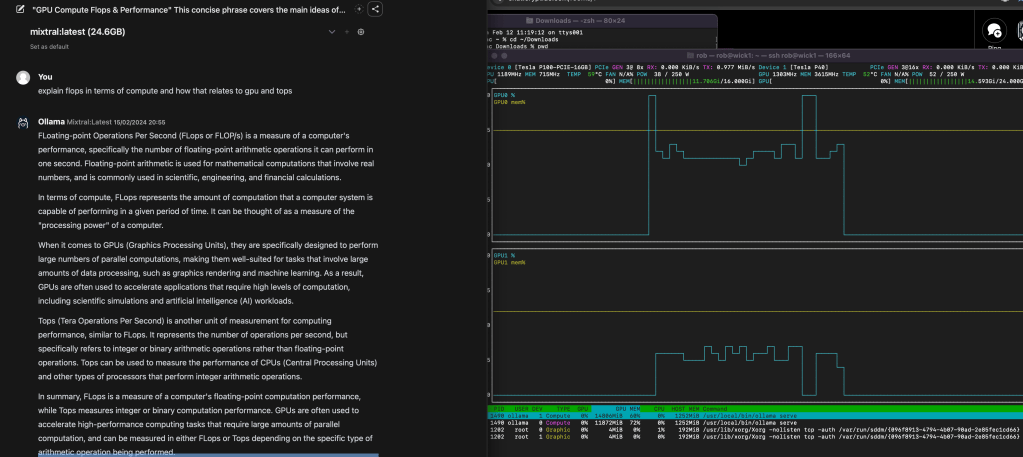The image size is (1023, 457).
Task: Expand the model selector chevron
Action: 332,32
